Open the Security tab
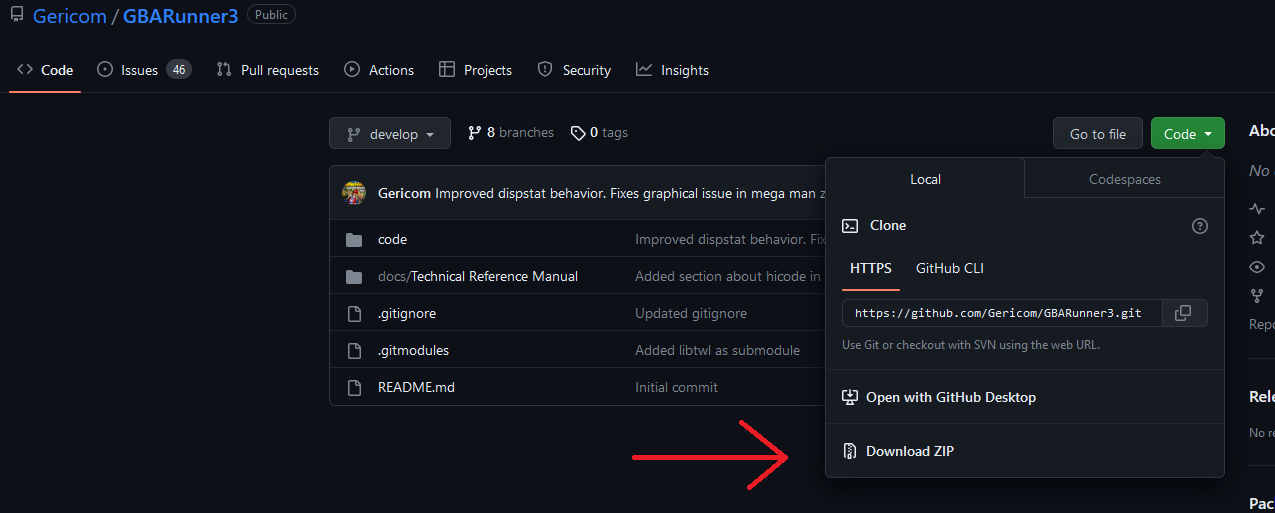 tap(574, 70)
